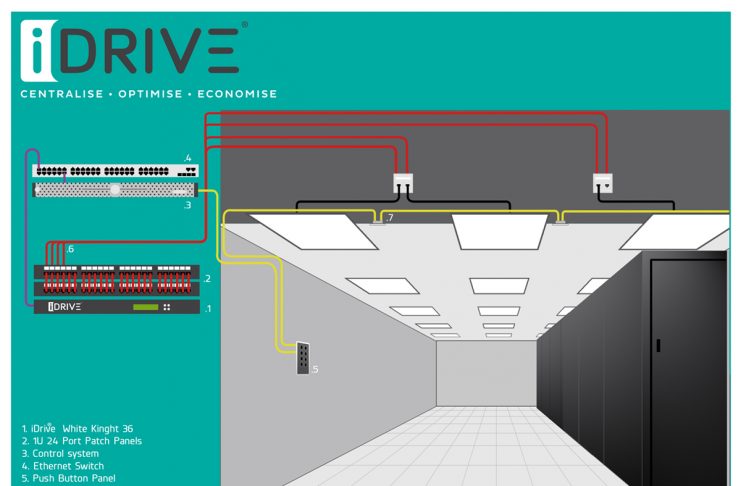This screenshot has height=486, width=741.
Task: Click legend entry '1. iDrive White Kinght 36'
Action: point(78,428)
